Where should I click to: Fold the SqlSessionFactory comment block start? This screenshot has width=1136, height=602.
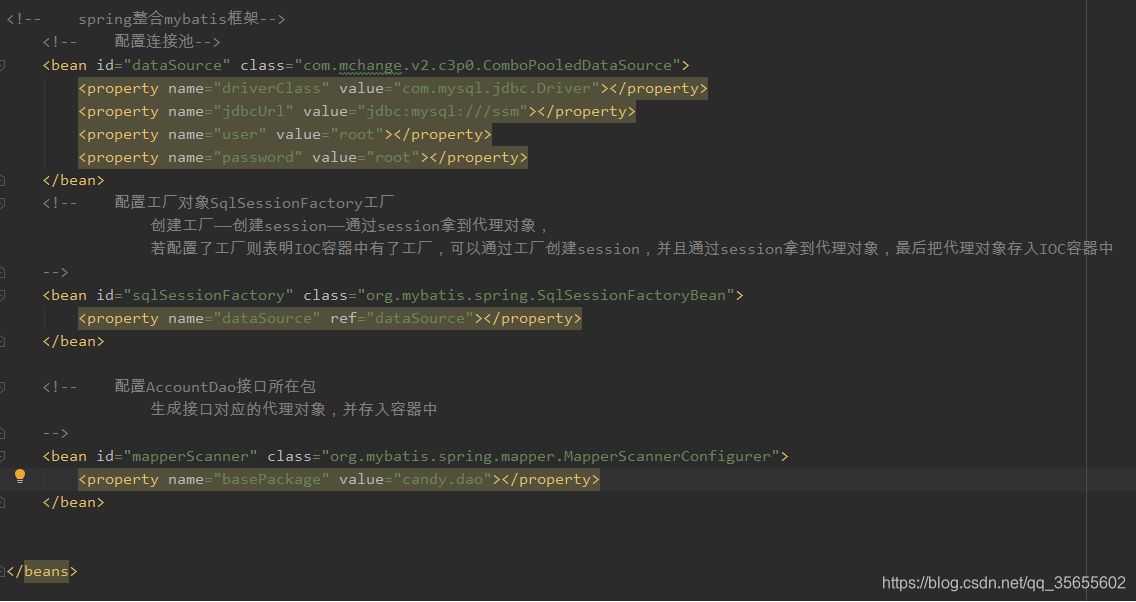[2, 203]
